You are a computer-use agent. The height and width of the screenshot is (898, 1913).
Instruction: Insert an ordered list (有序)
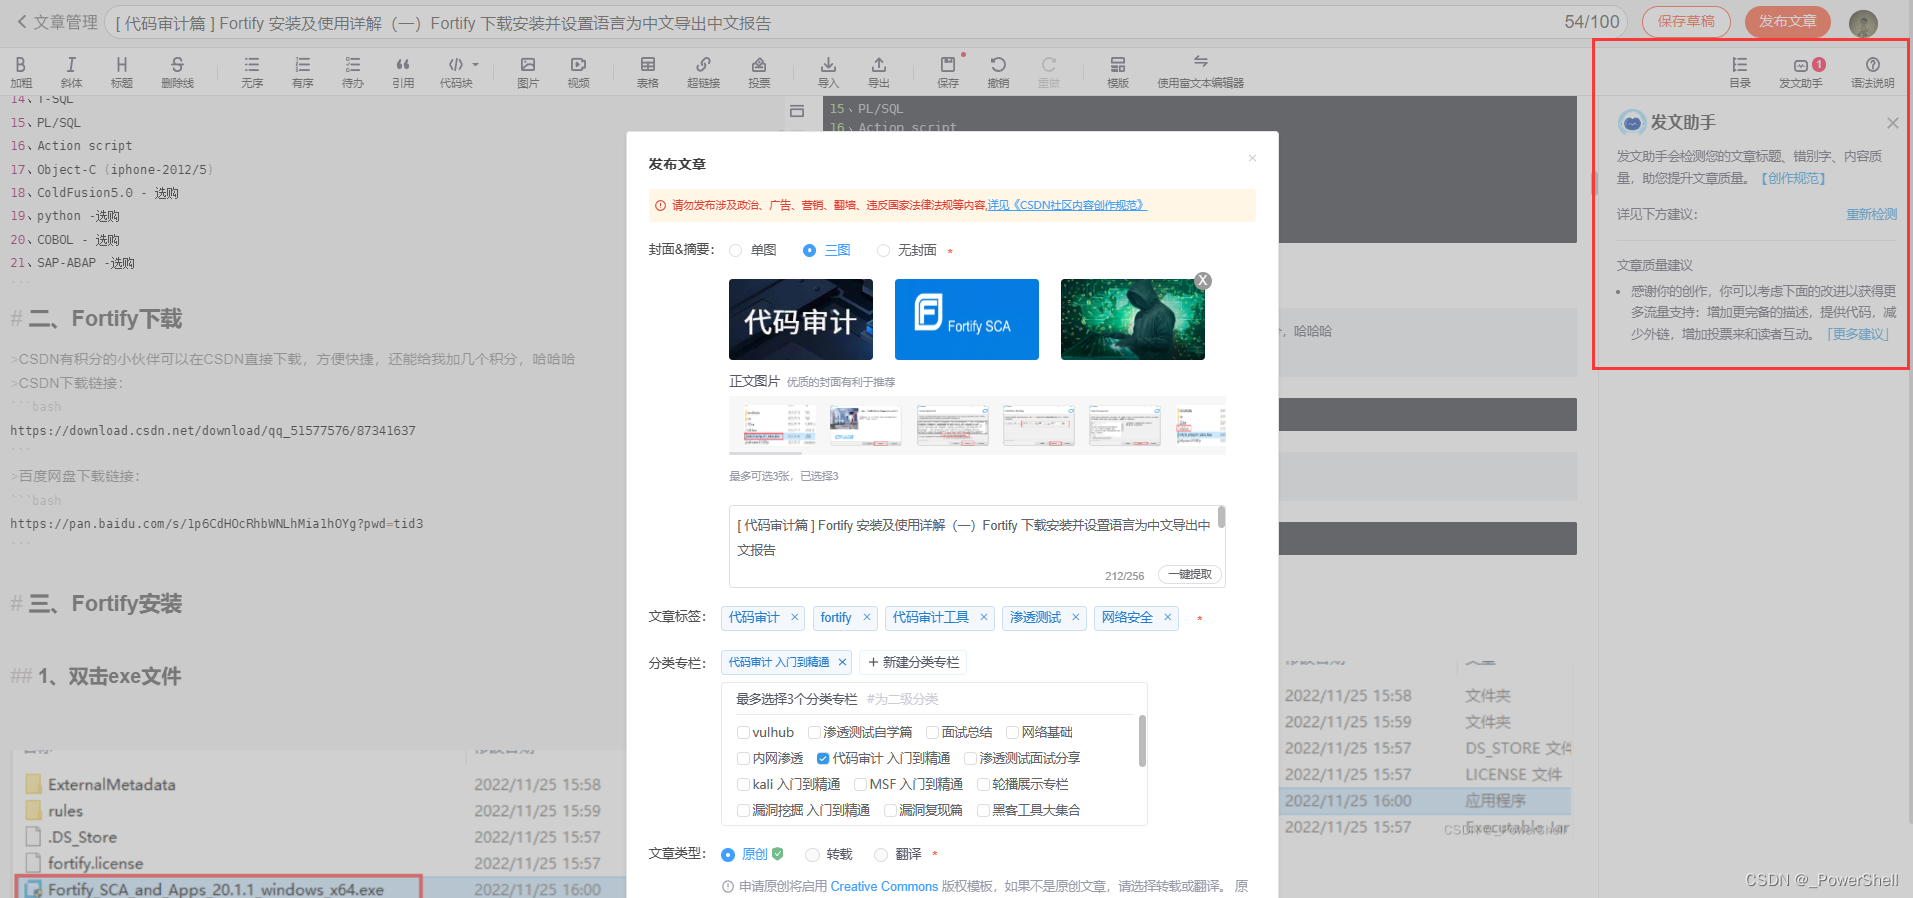click(302, 72)
